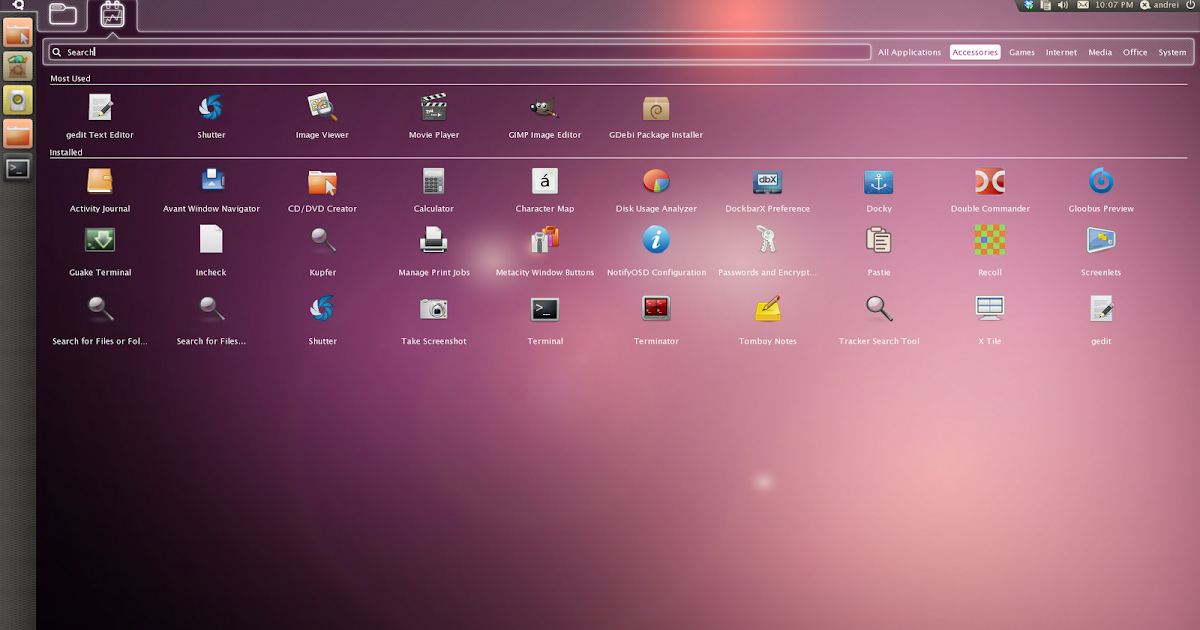Click the Search input field

pyautogui.click(x=457, y=51)
